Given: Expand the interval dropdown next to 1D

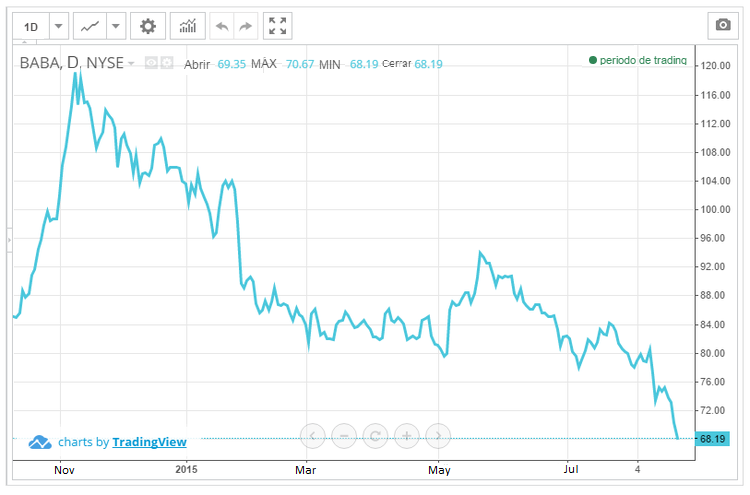Looking at the screenshot, I should (x=59, y=26).
